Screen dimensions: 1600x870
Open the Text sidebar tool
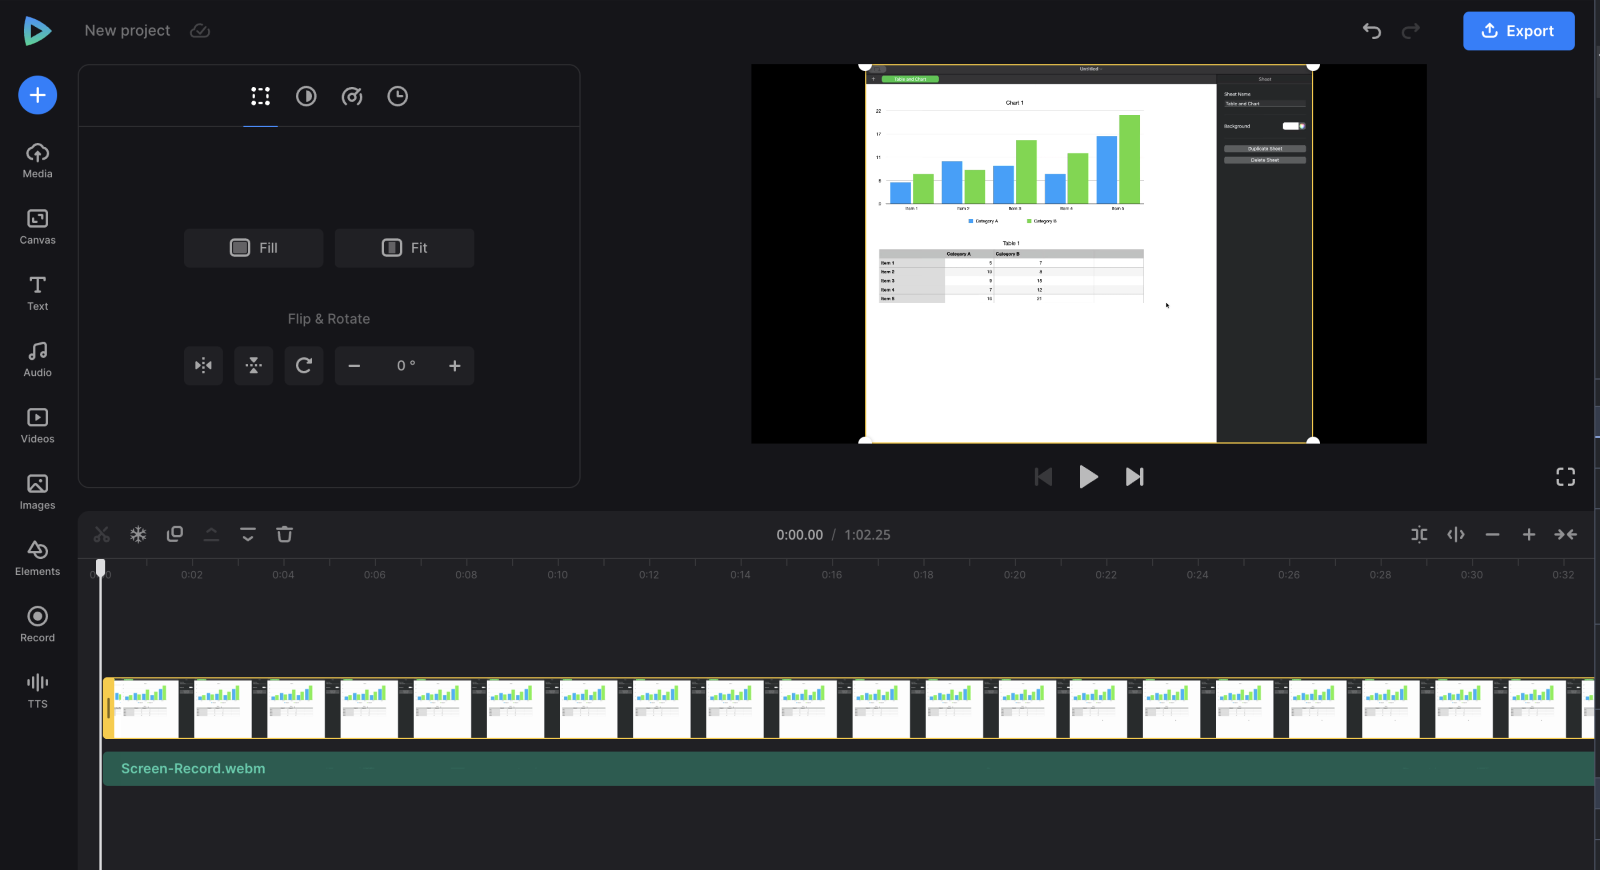point(37,293)
